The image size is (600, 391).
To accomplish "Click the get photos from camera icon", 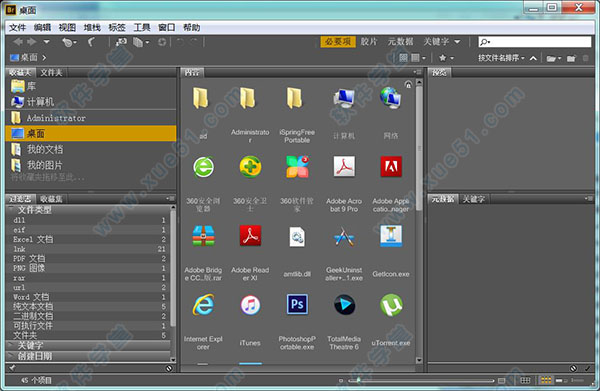I will (x=121, y=42).
